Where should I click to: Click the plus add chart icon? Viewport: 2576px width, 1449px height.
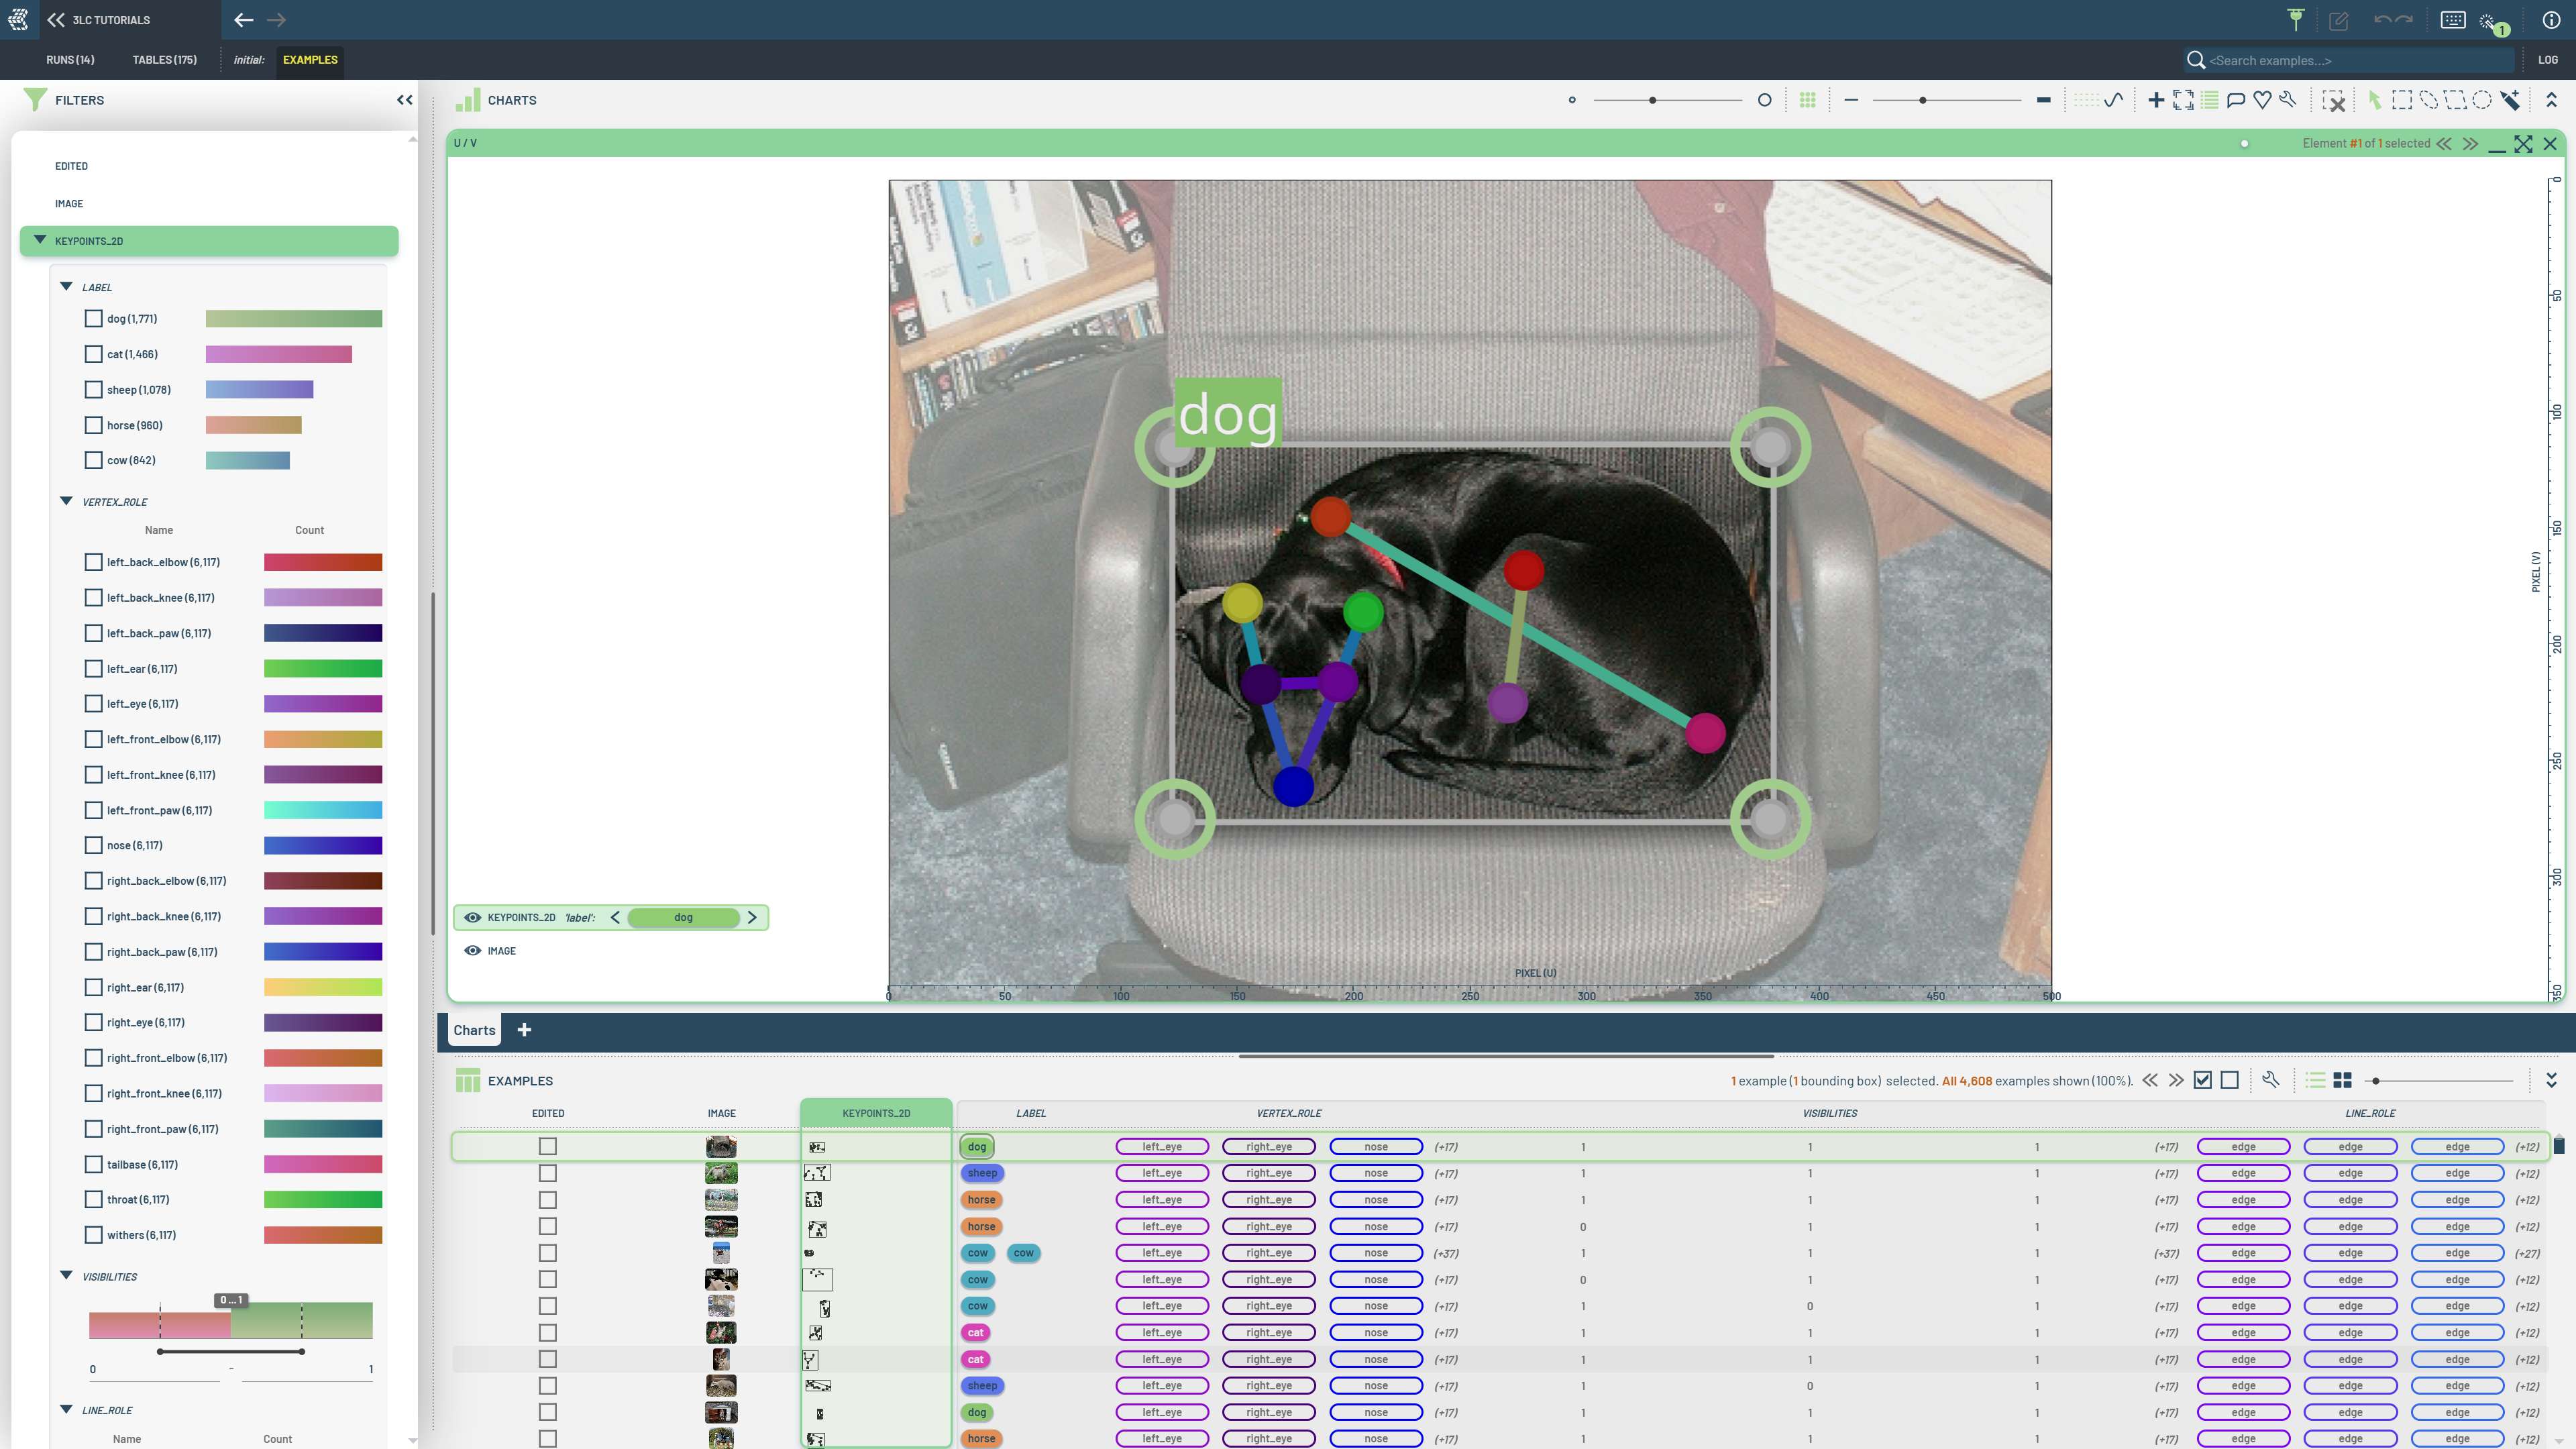(x=2156, y=100)
